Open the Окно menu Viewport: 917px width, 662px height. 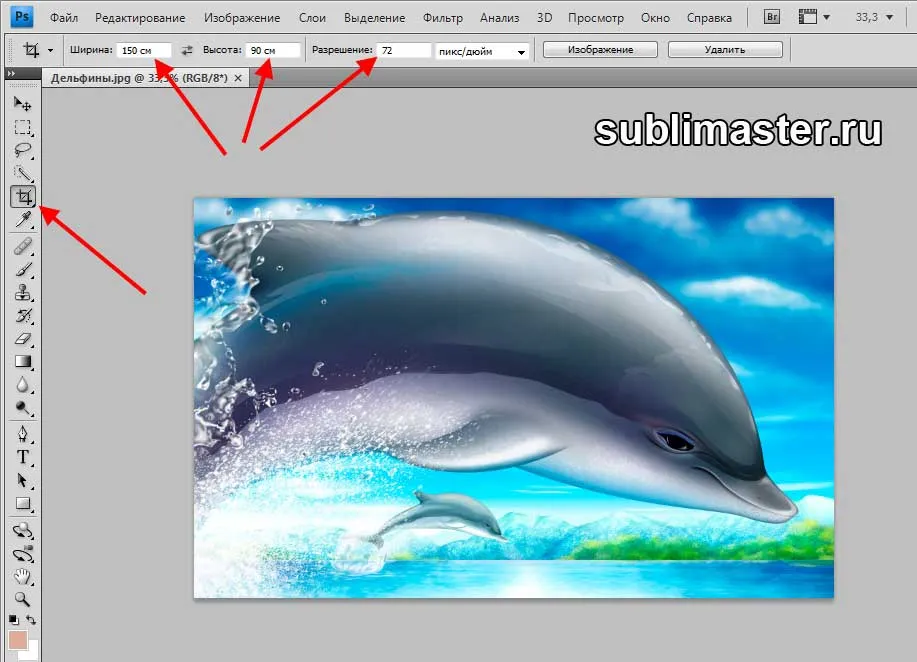(655, 18)
